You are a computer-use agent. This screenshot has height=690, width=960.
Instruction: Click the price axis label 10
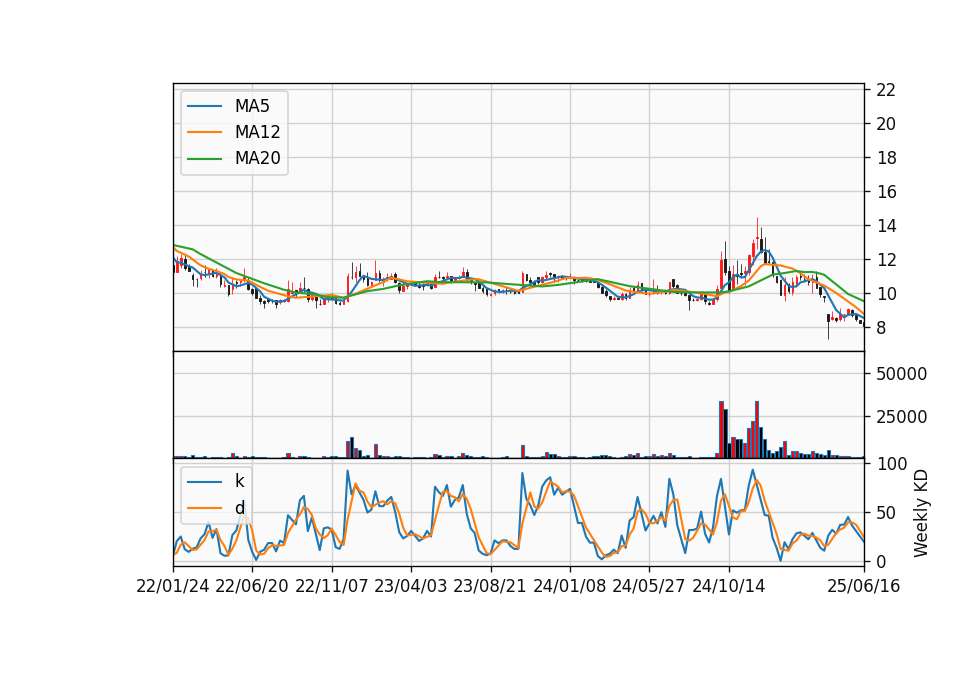pyautogui.click(x=886, y=294)
